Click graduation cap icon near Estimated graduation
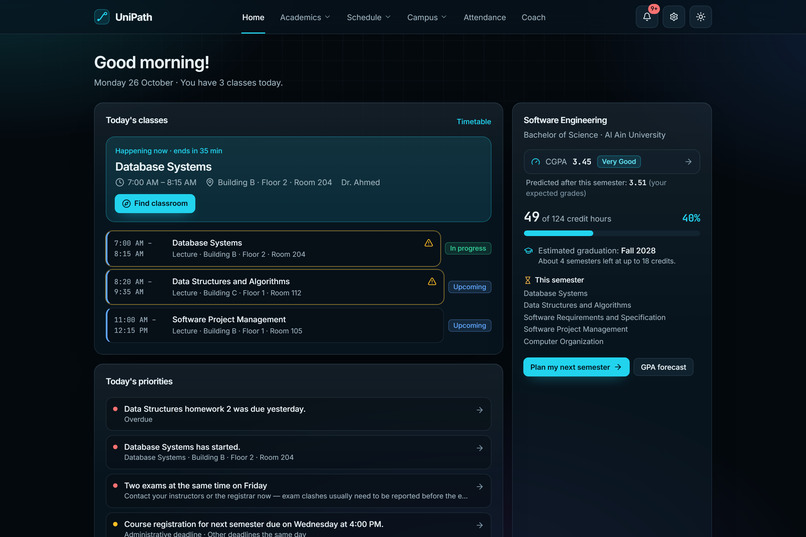 point(528,251)
